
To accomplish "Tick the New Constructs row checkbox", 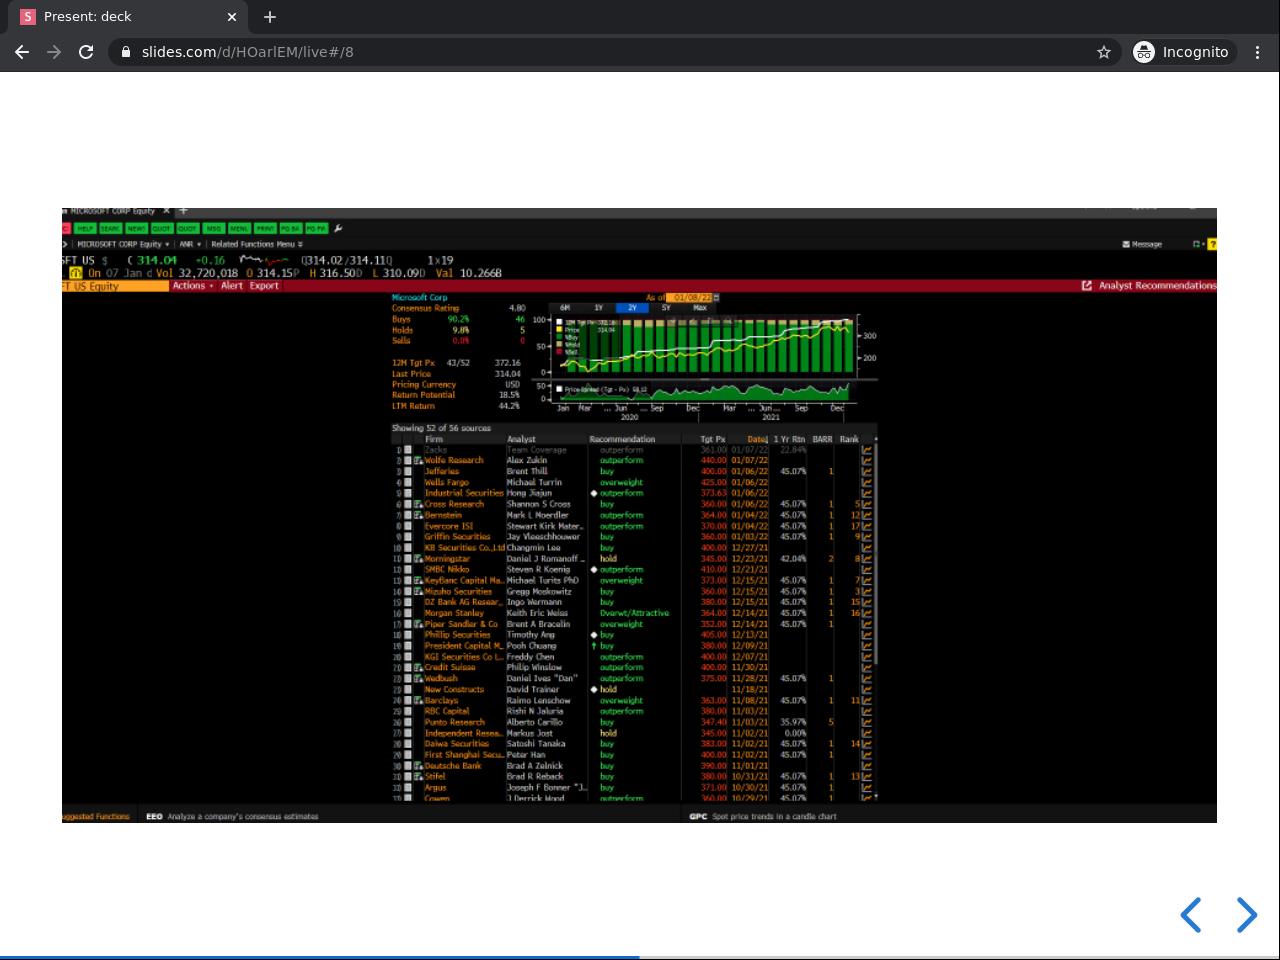I will [x=408, y=690].
